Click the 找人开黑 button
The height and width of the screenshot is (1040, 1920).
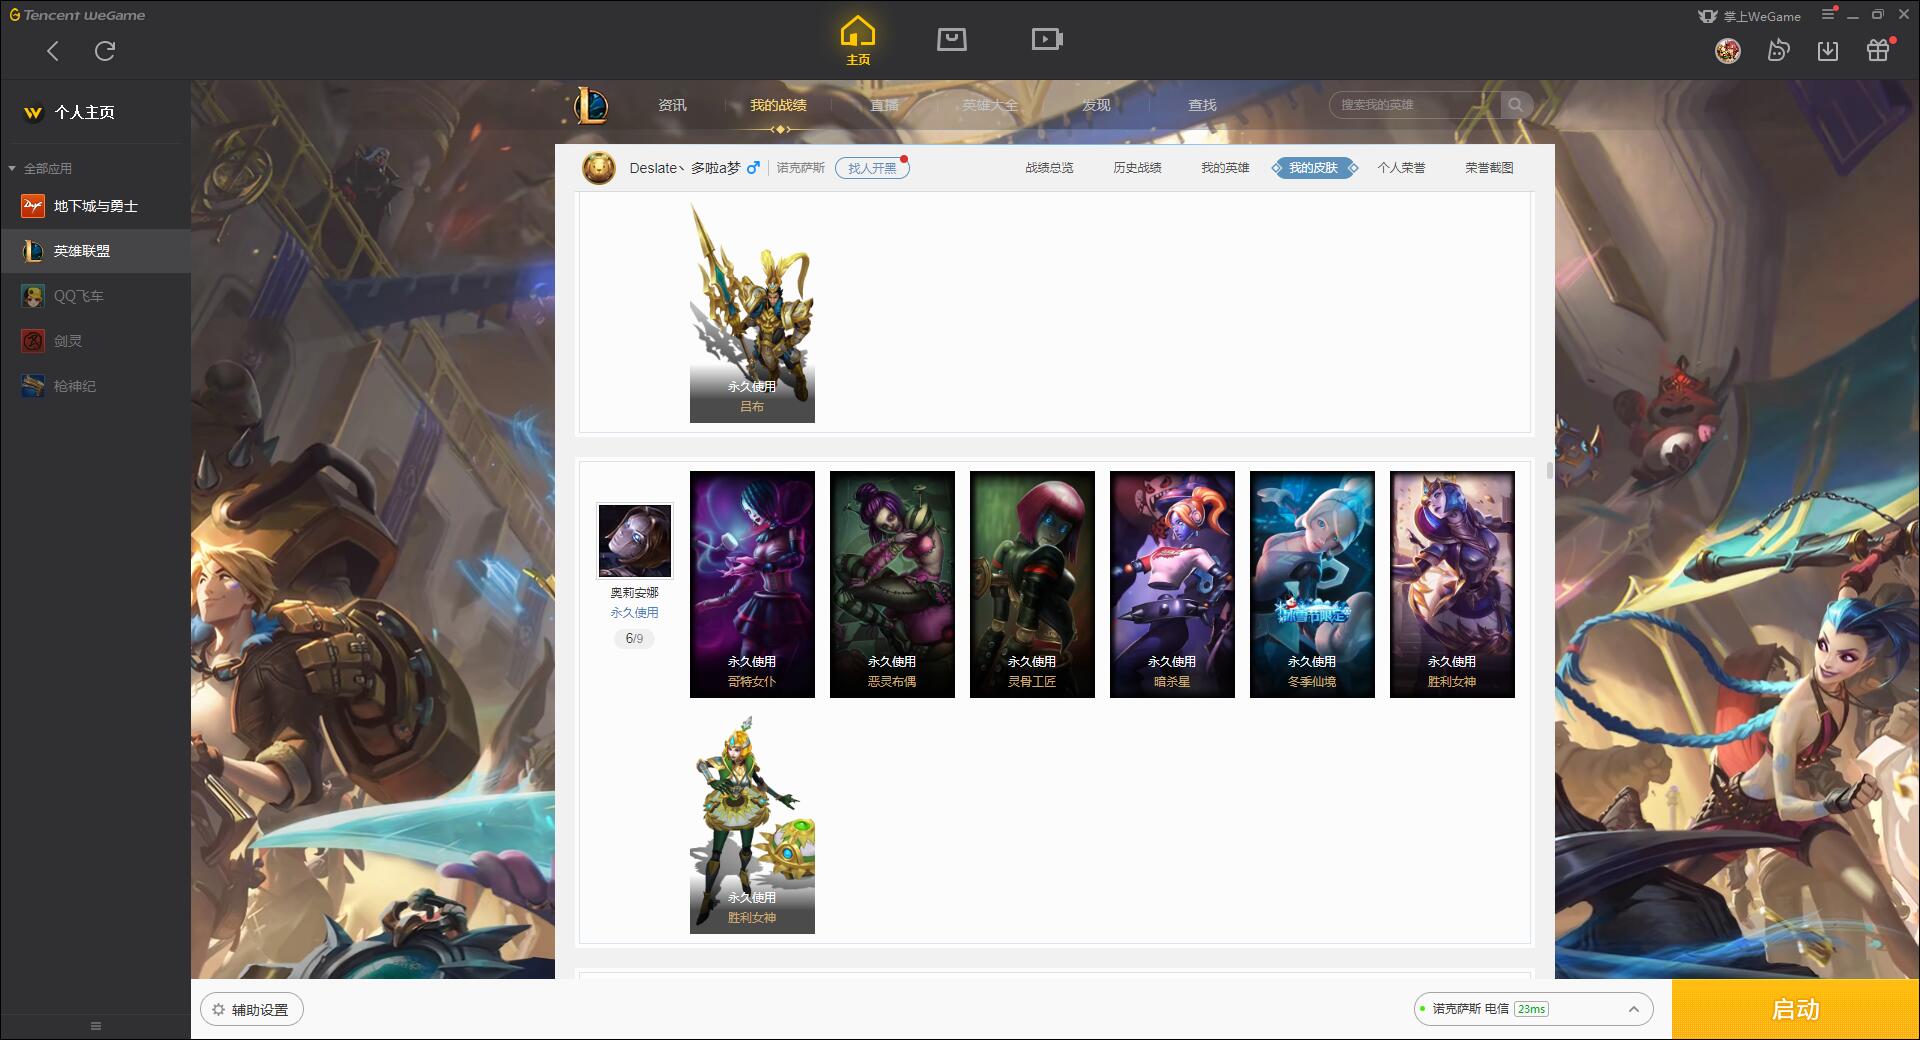tap(872, 168)
